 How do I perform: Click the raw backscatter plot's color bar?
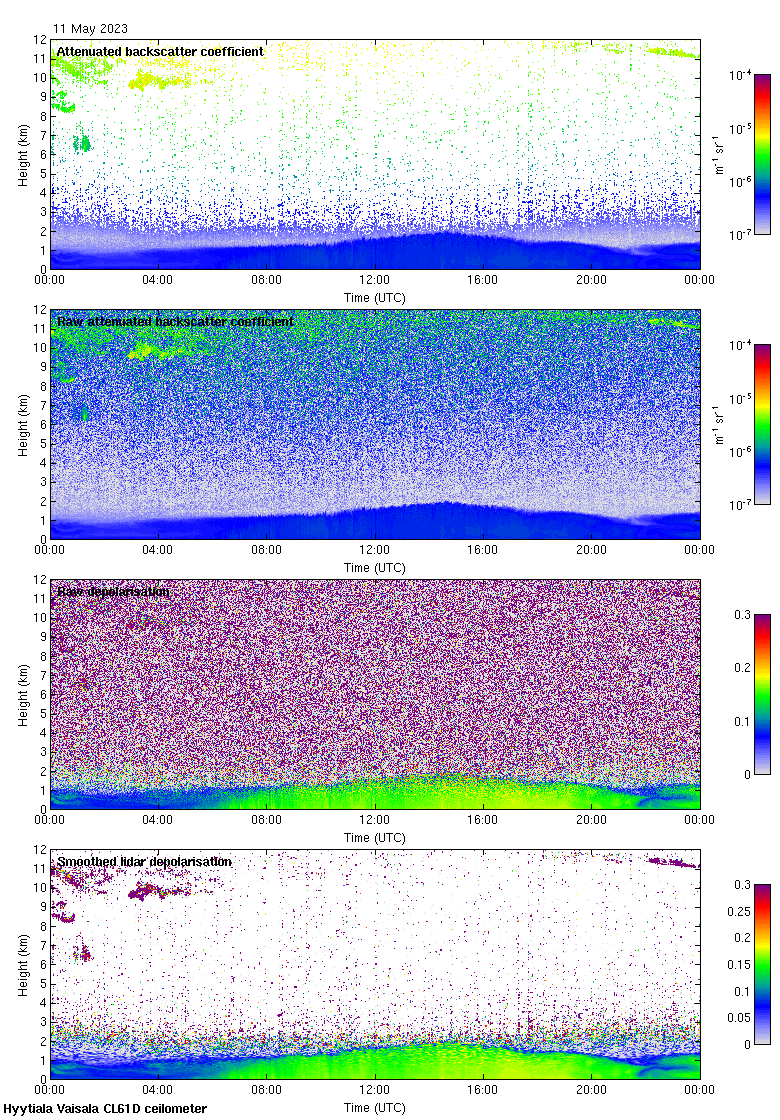point(762,424)
